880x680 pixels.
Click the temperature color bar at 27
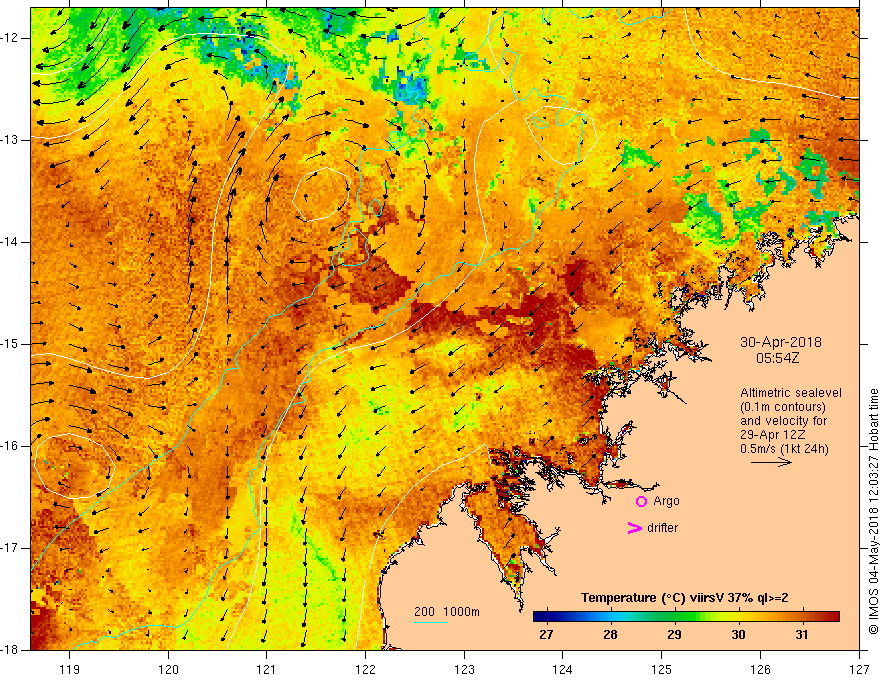(x=546, y=617)
